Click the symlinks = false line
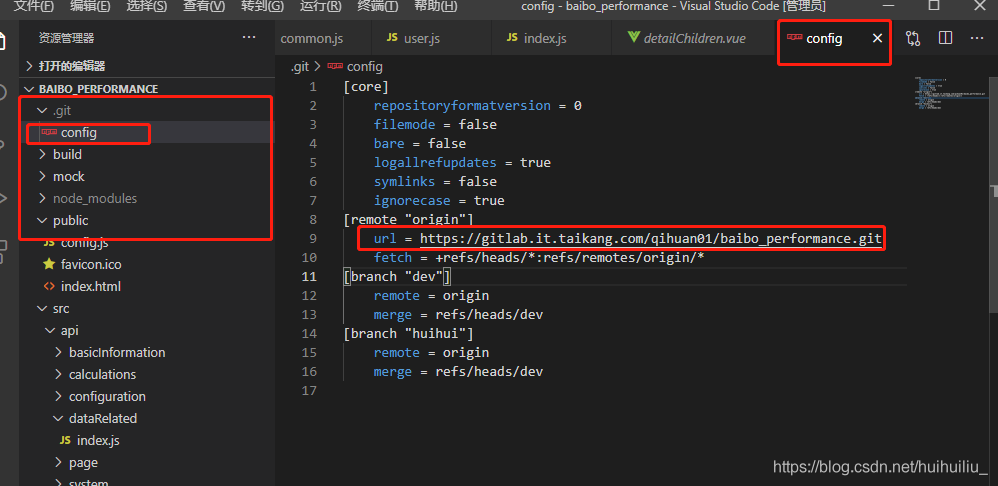The image size is (998, 486). click(x=435, y=182)
